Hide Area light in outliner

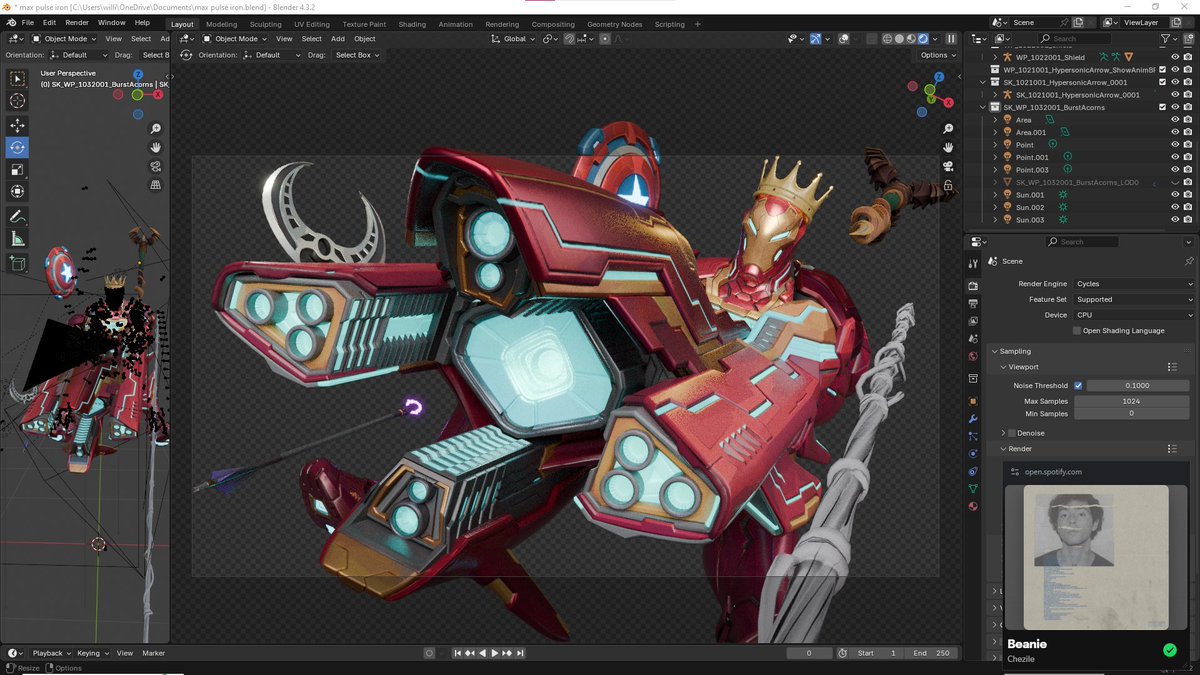(x=1175, y=120)
